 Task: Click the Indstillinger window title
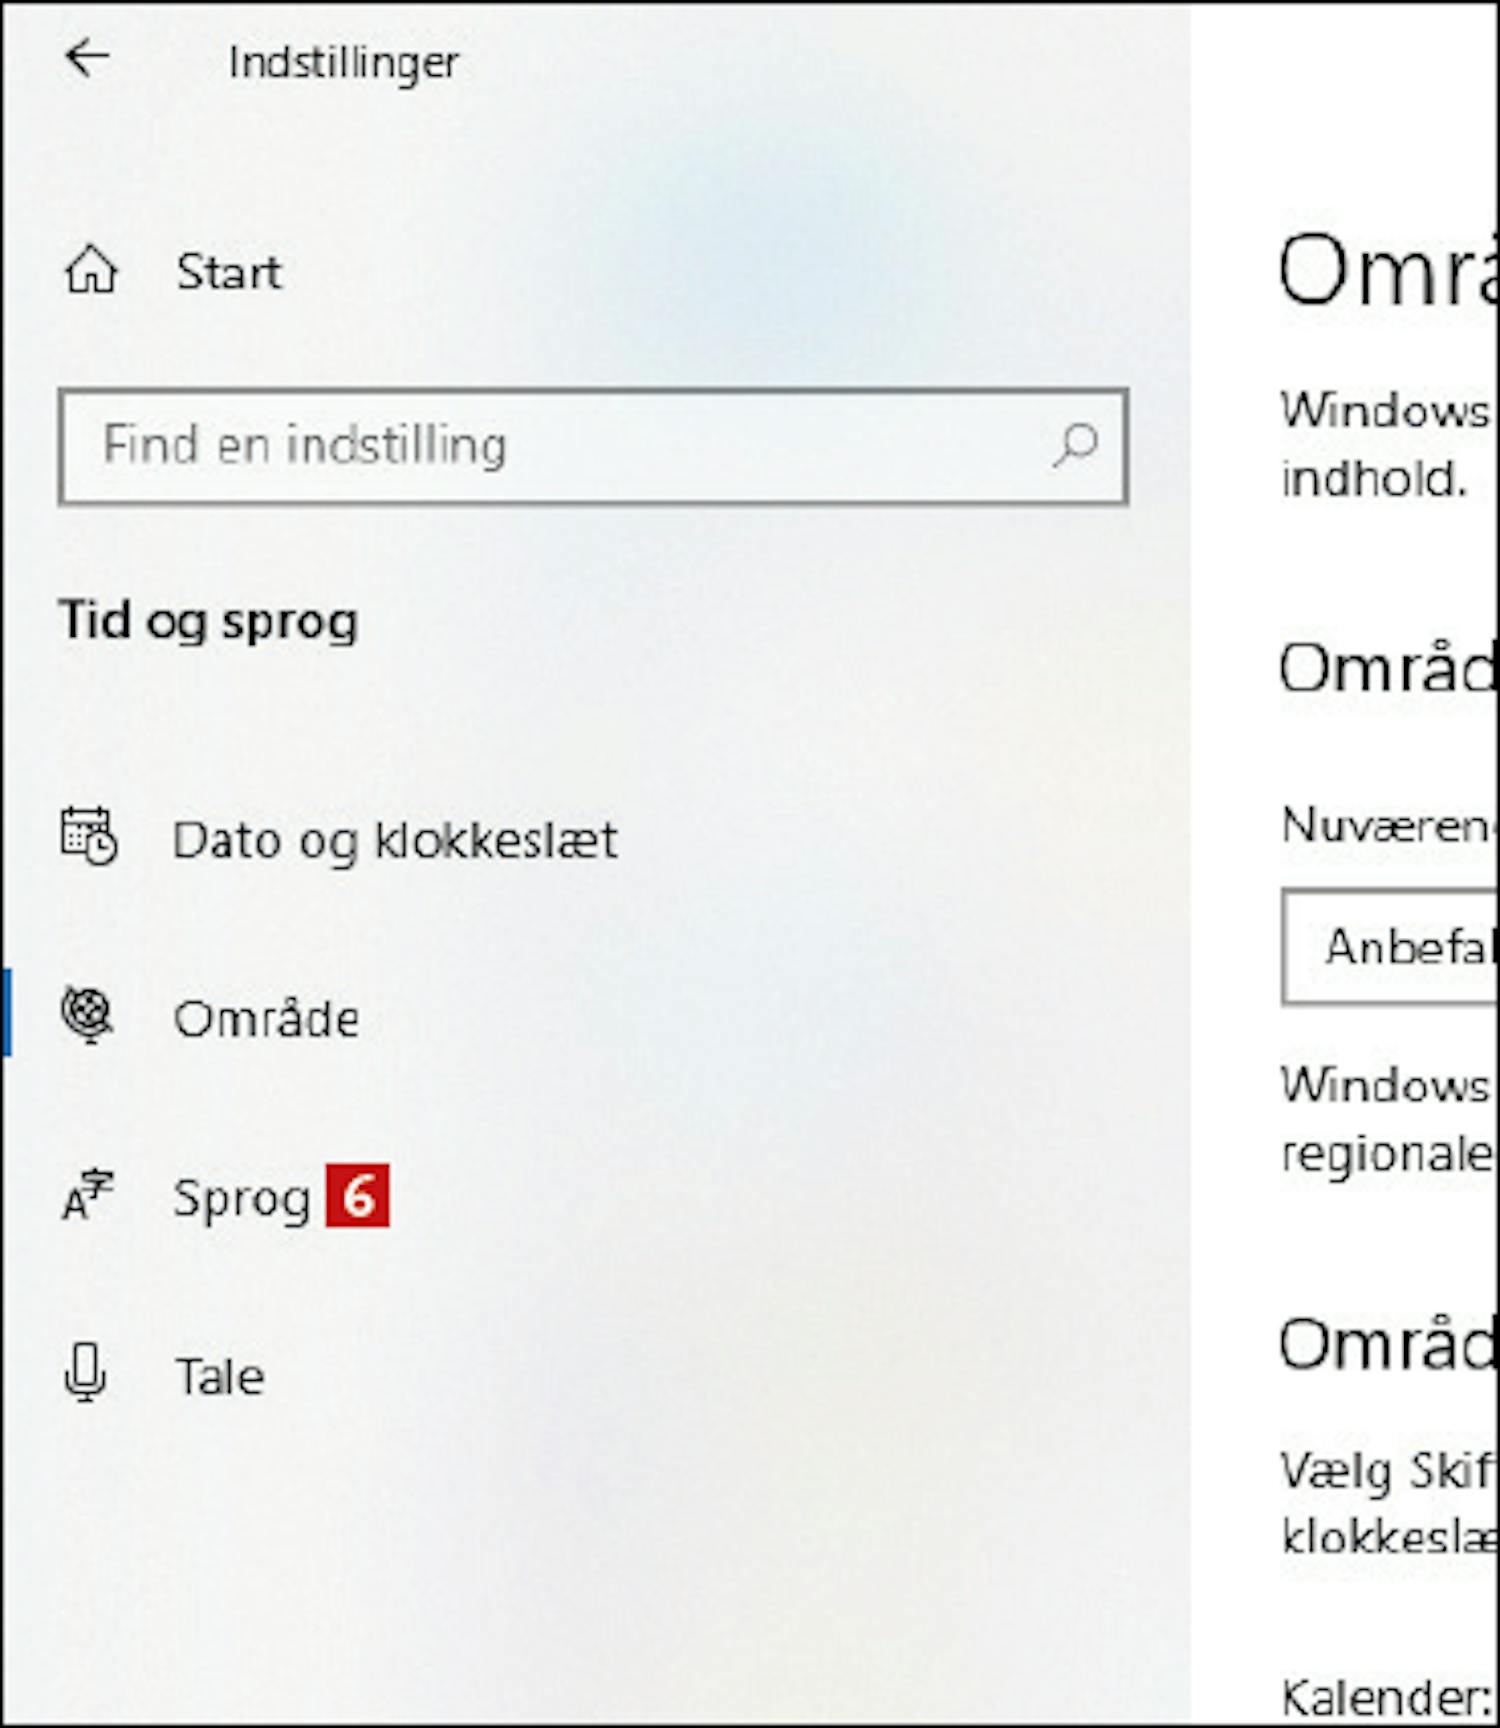344,63
